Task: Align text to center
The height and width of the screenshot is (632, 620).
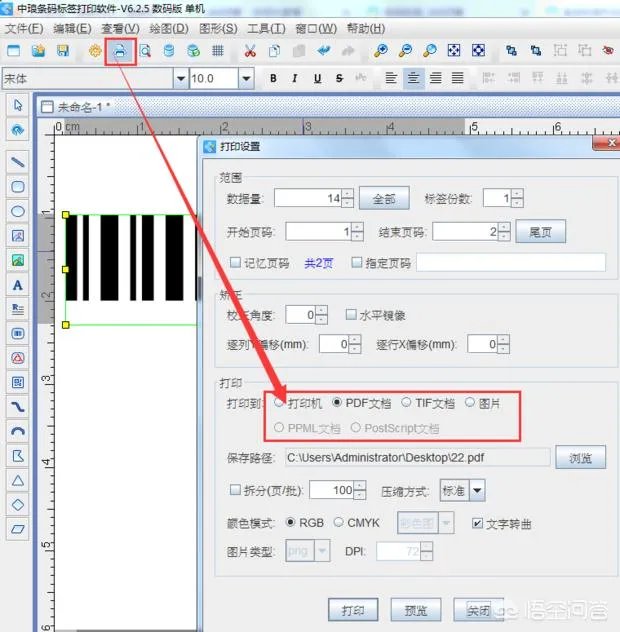Action: click(414, 78)
